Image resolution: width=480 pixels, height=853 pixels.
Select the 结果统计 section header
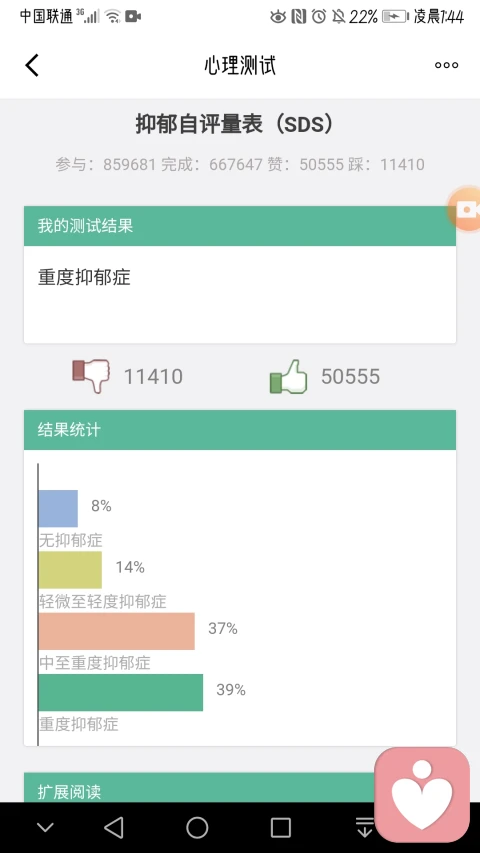(240, 430)
